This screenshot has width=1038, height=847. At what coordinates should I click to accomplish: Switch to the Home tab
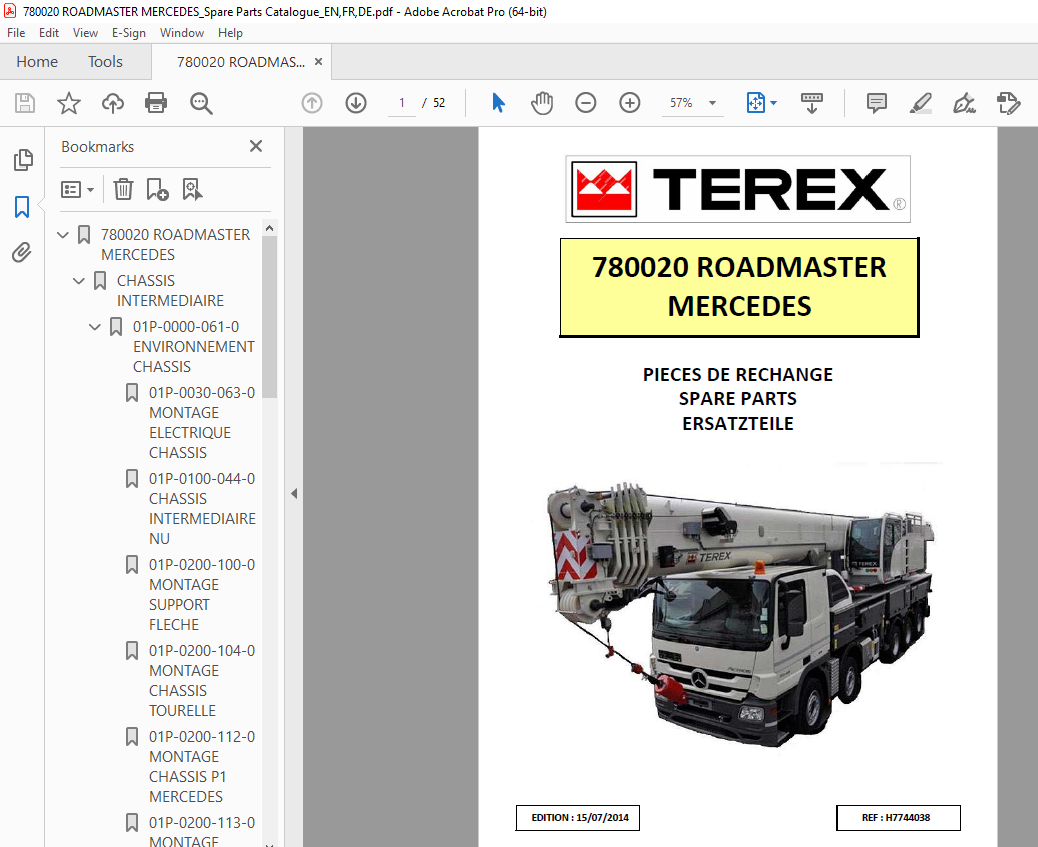37,62
